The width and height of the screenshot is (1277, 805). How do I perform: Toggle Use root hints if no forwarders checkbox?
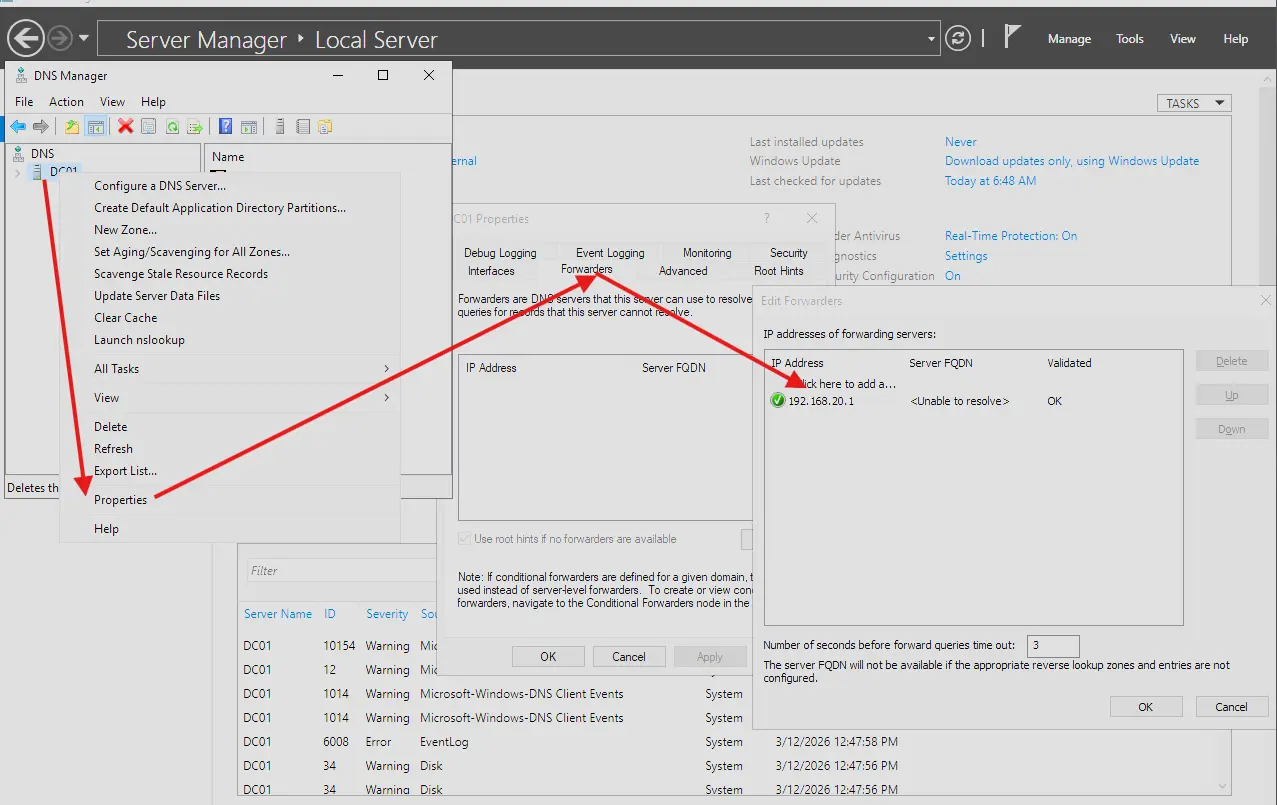click(465, 539)
